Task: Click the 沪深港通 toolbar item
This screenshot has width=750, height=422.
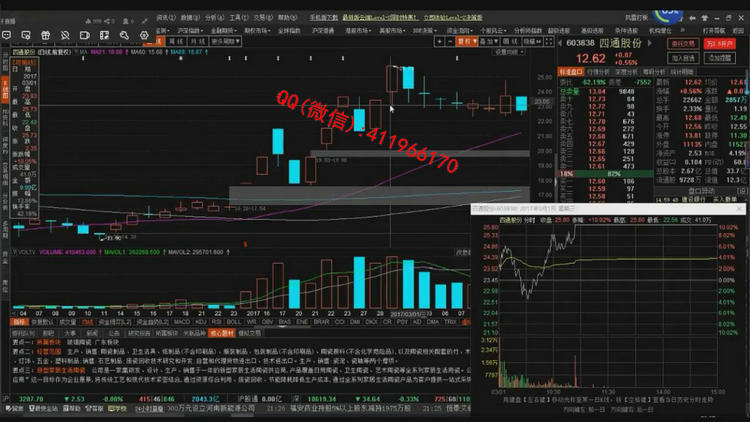Action: click(323, 30)
